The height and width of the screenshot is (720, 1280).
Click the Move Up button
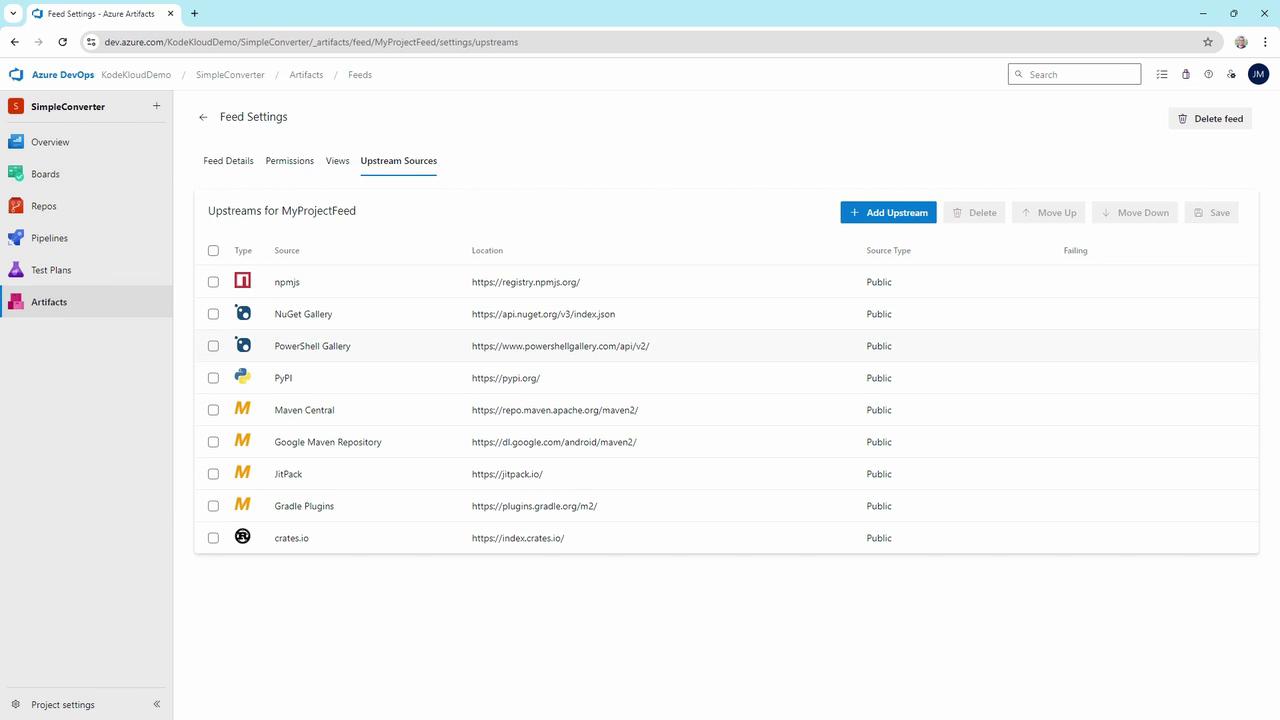click(x=1049, y=212)
